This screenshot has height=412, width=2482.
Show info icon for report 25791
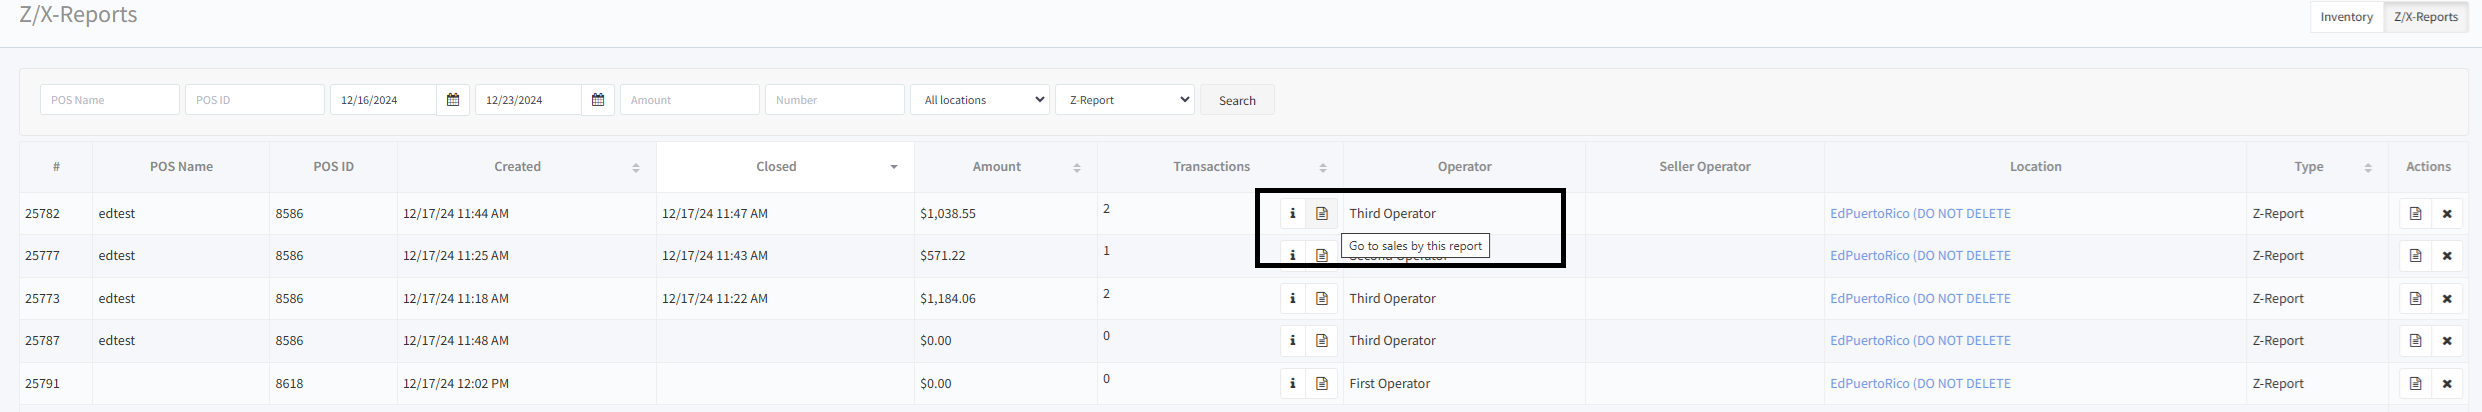(1292, 383)
